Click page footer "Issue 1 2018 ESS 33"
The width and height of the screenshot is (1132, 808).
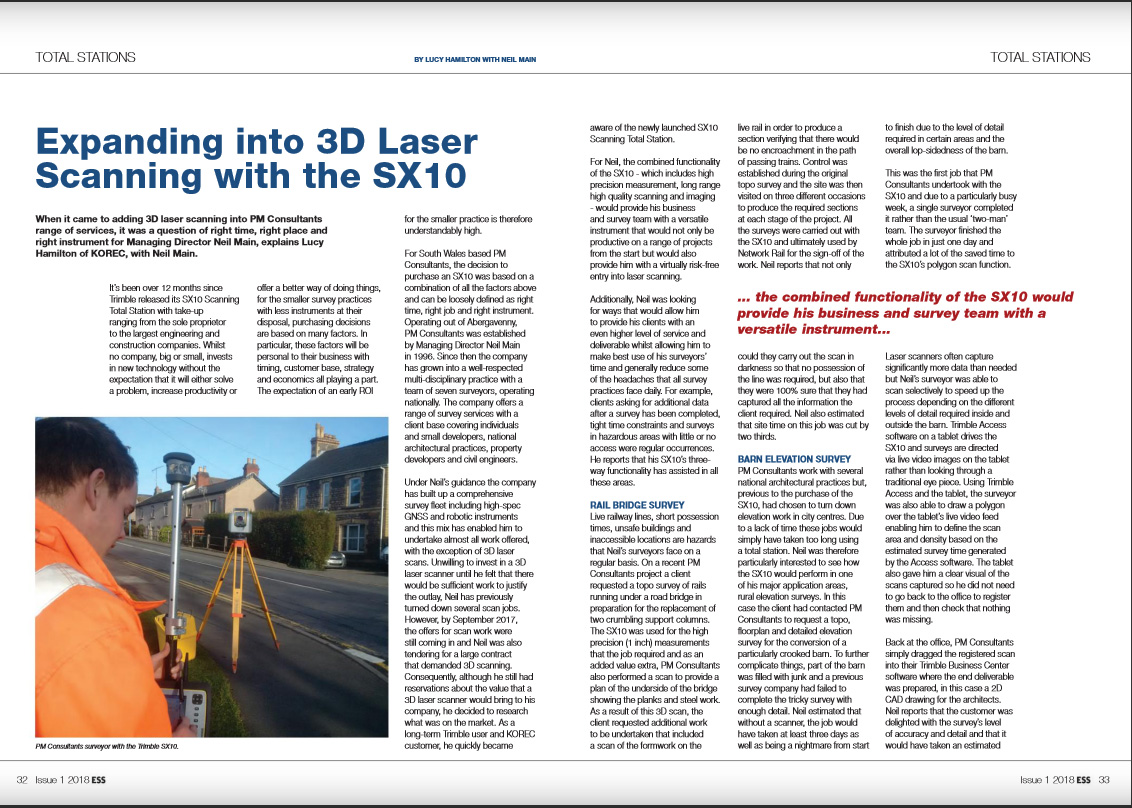click(1064, 780)
